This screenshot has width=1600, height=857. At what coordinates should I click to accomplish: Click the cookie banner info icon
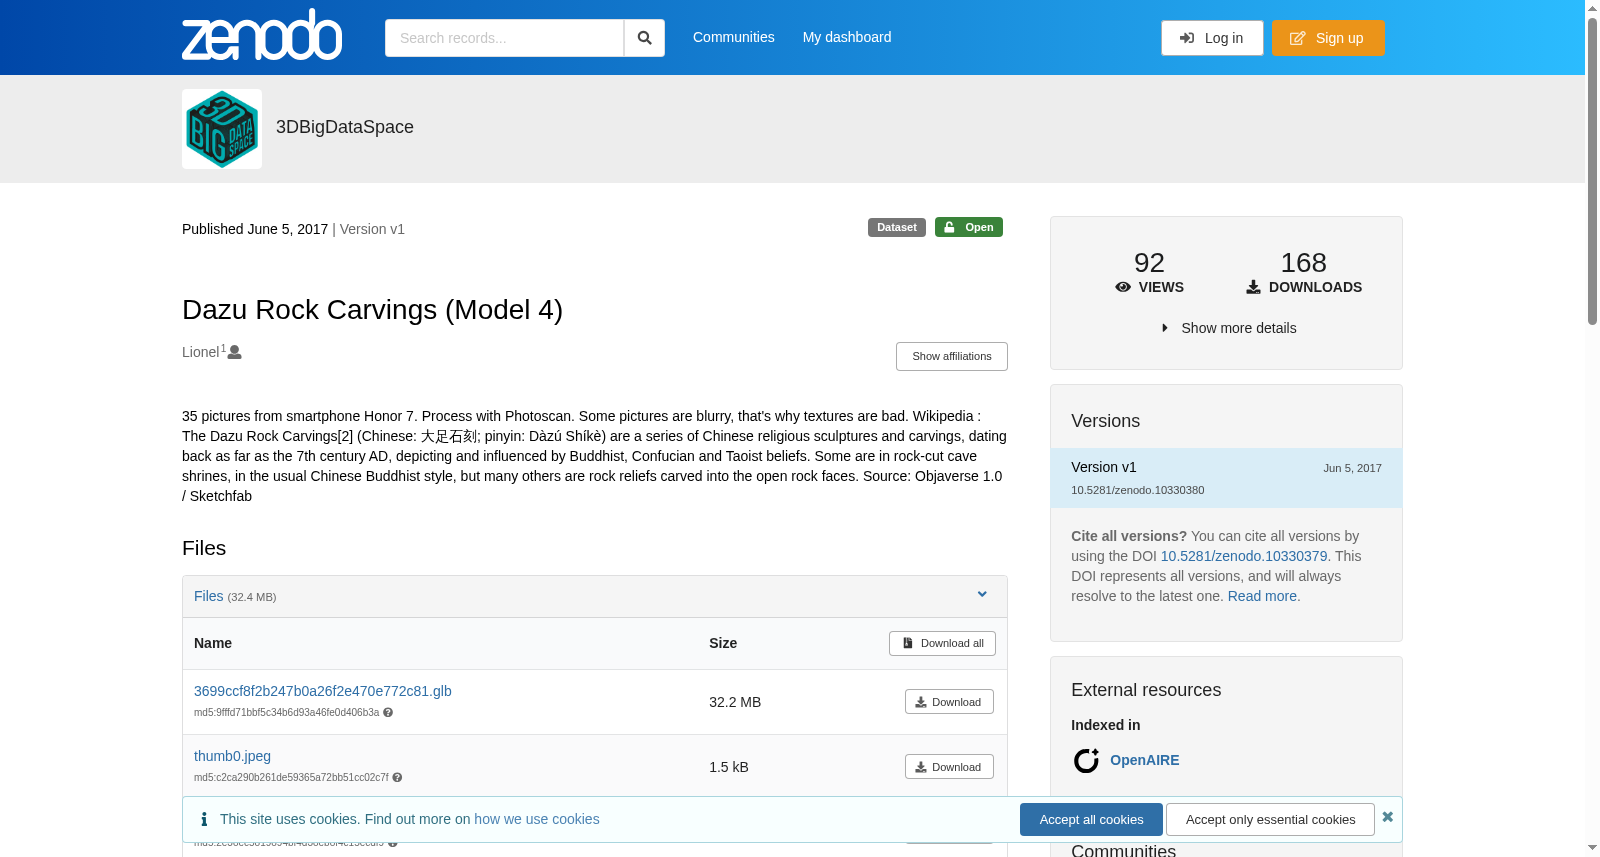tap(204, 819)
